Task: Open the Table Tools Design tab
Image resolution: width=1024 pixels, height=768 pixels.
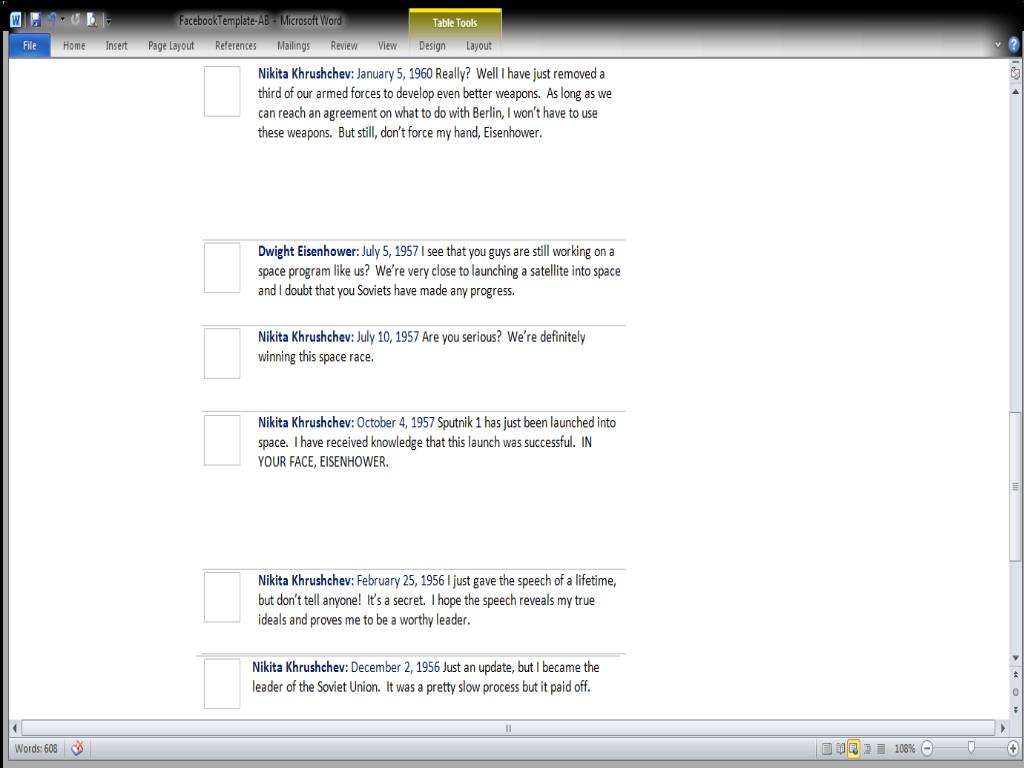Action: 432,46
